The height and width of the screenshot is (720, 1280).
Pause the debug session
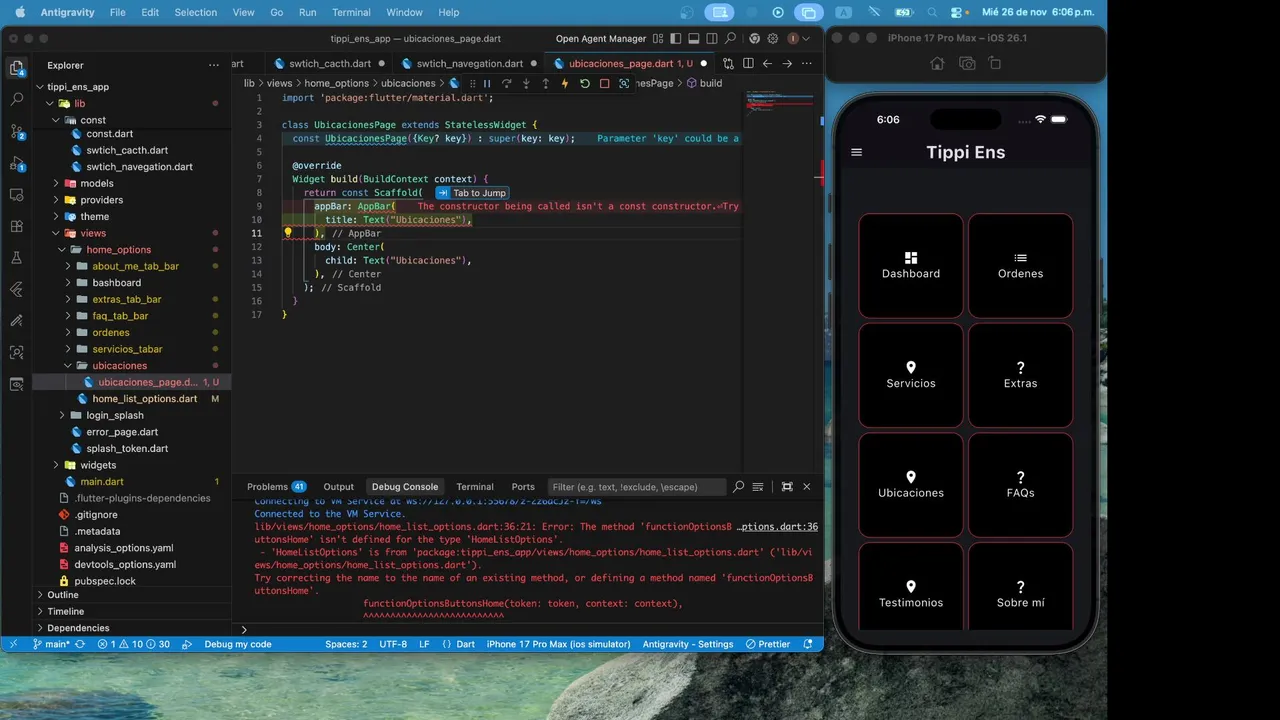487,84
